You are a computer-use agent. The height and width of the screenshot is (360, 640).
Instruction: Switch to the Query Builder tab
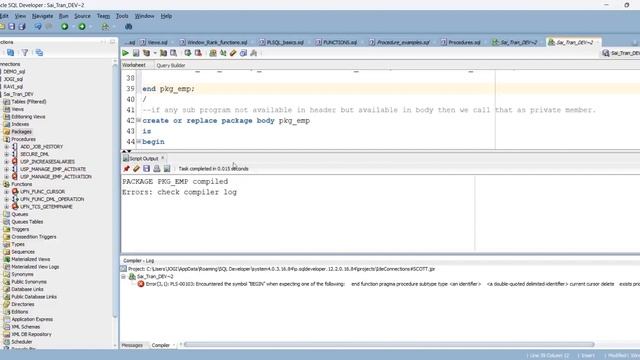coord(171,65)
